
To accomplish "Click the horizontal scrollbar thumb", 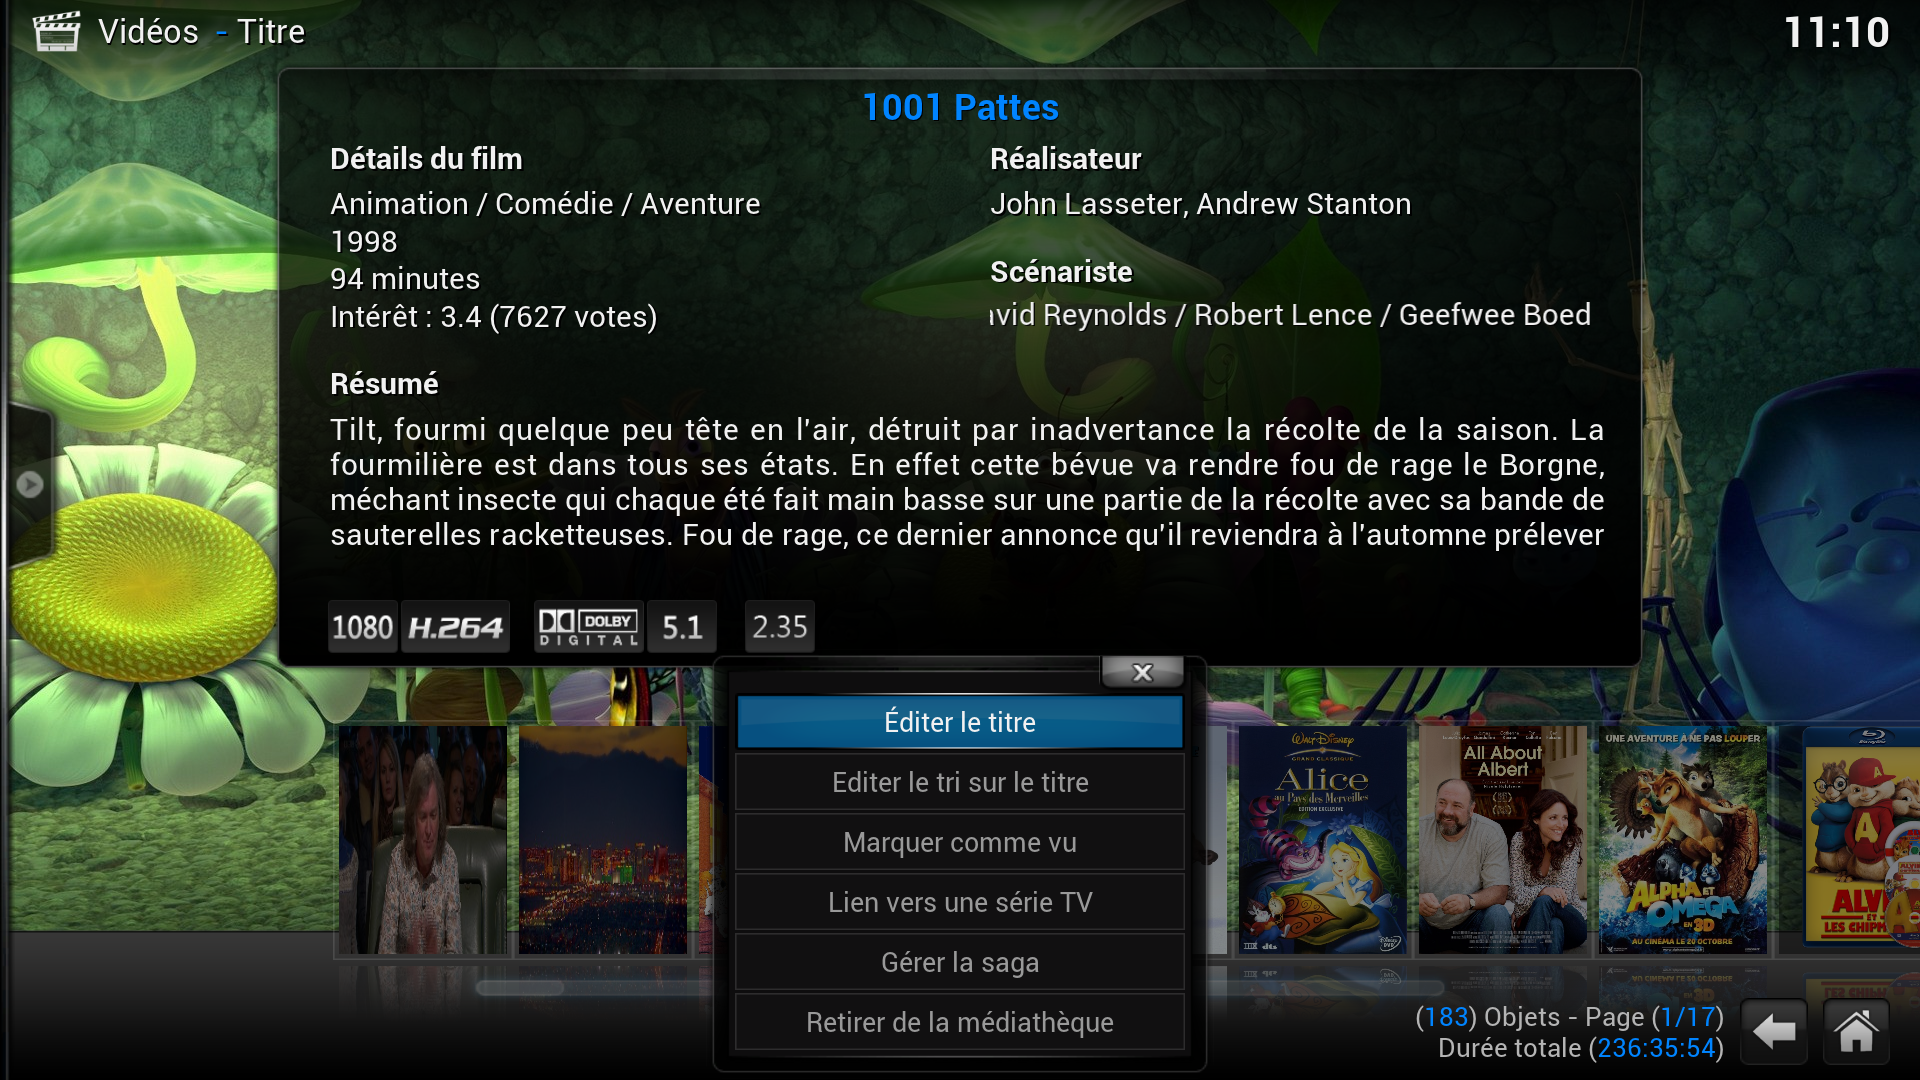I will click(520, 988).
